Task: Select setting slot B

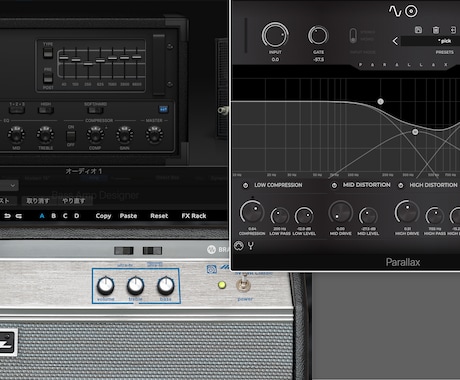Action: [x=53, y=216]
